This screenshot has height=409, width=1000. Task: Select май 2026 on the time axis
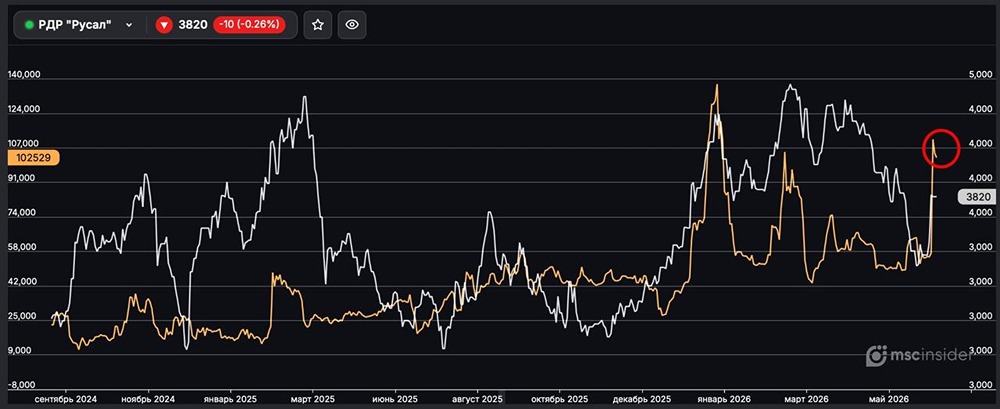pos(889,399)
